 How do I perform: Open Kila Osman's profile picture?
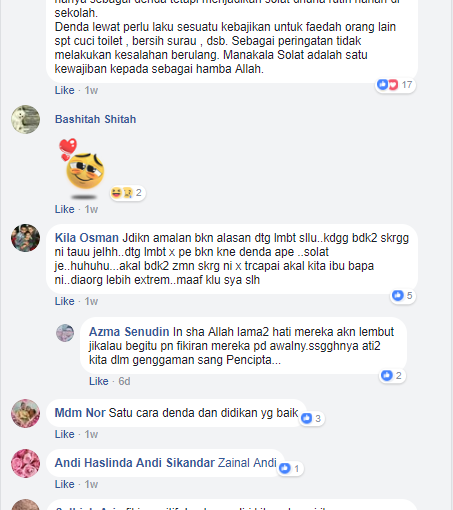click(25, 238)
